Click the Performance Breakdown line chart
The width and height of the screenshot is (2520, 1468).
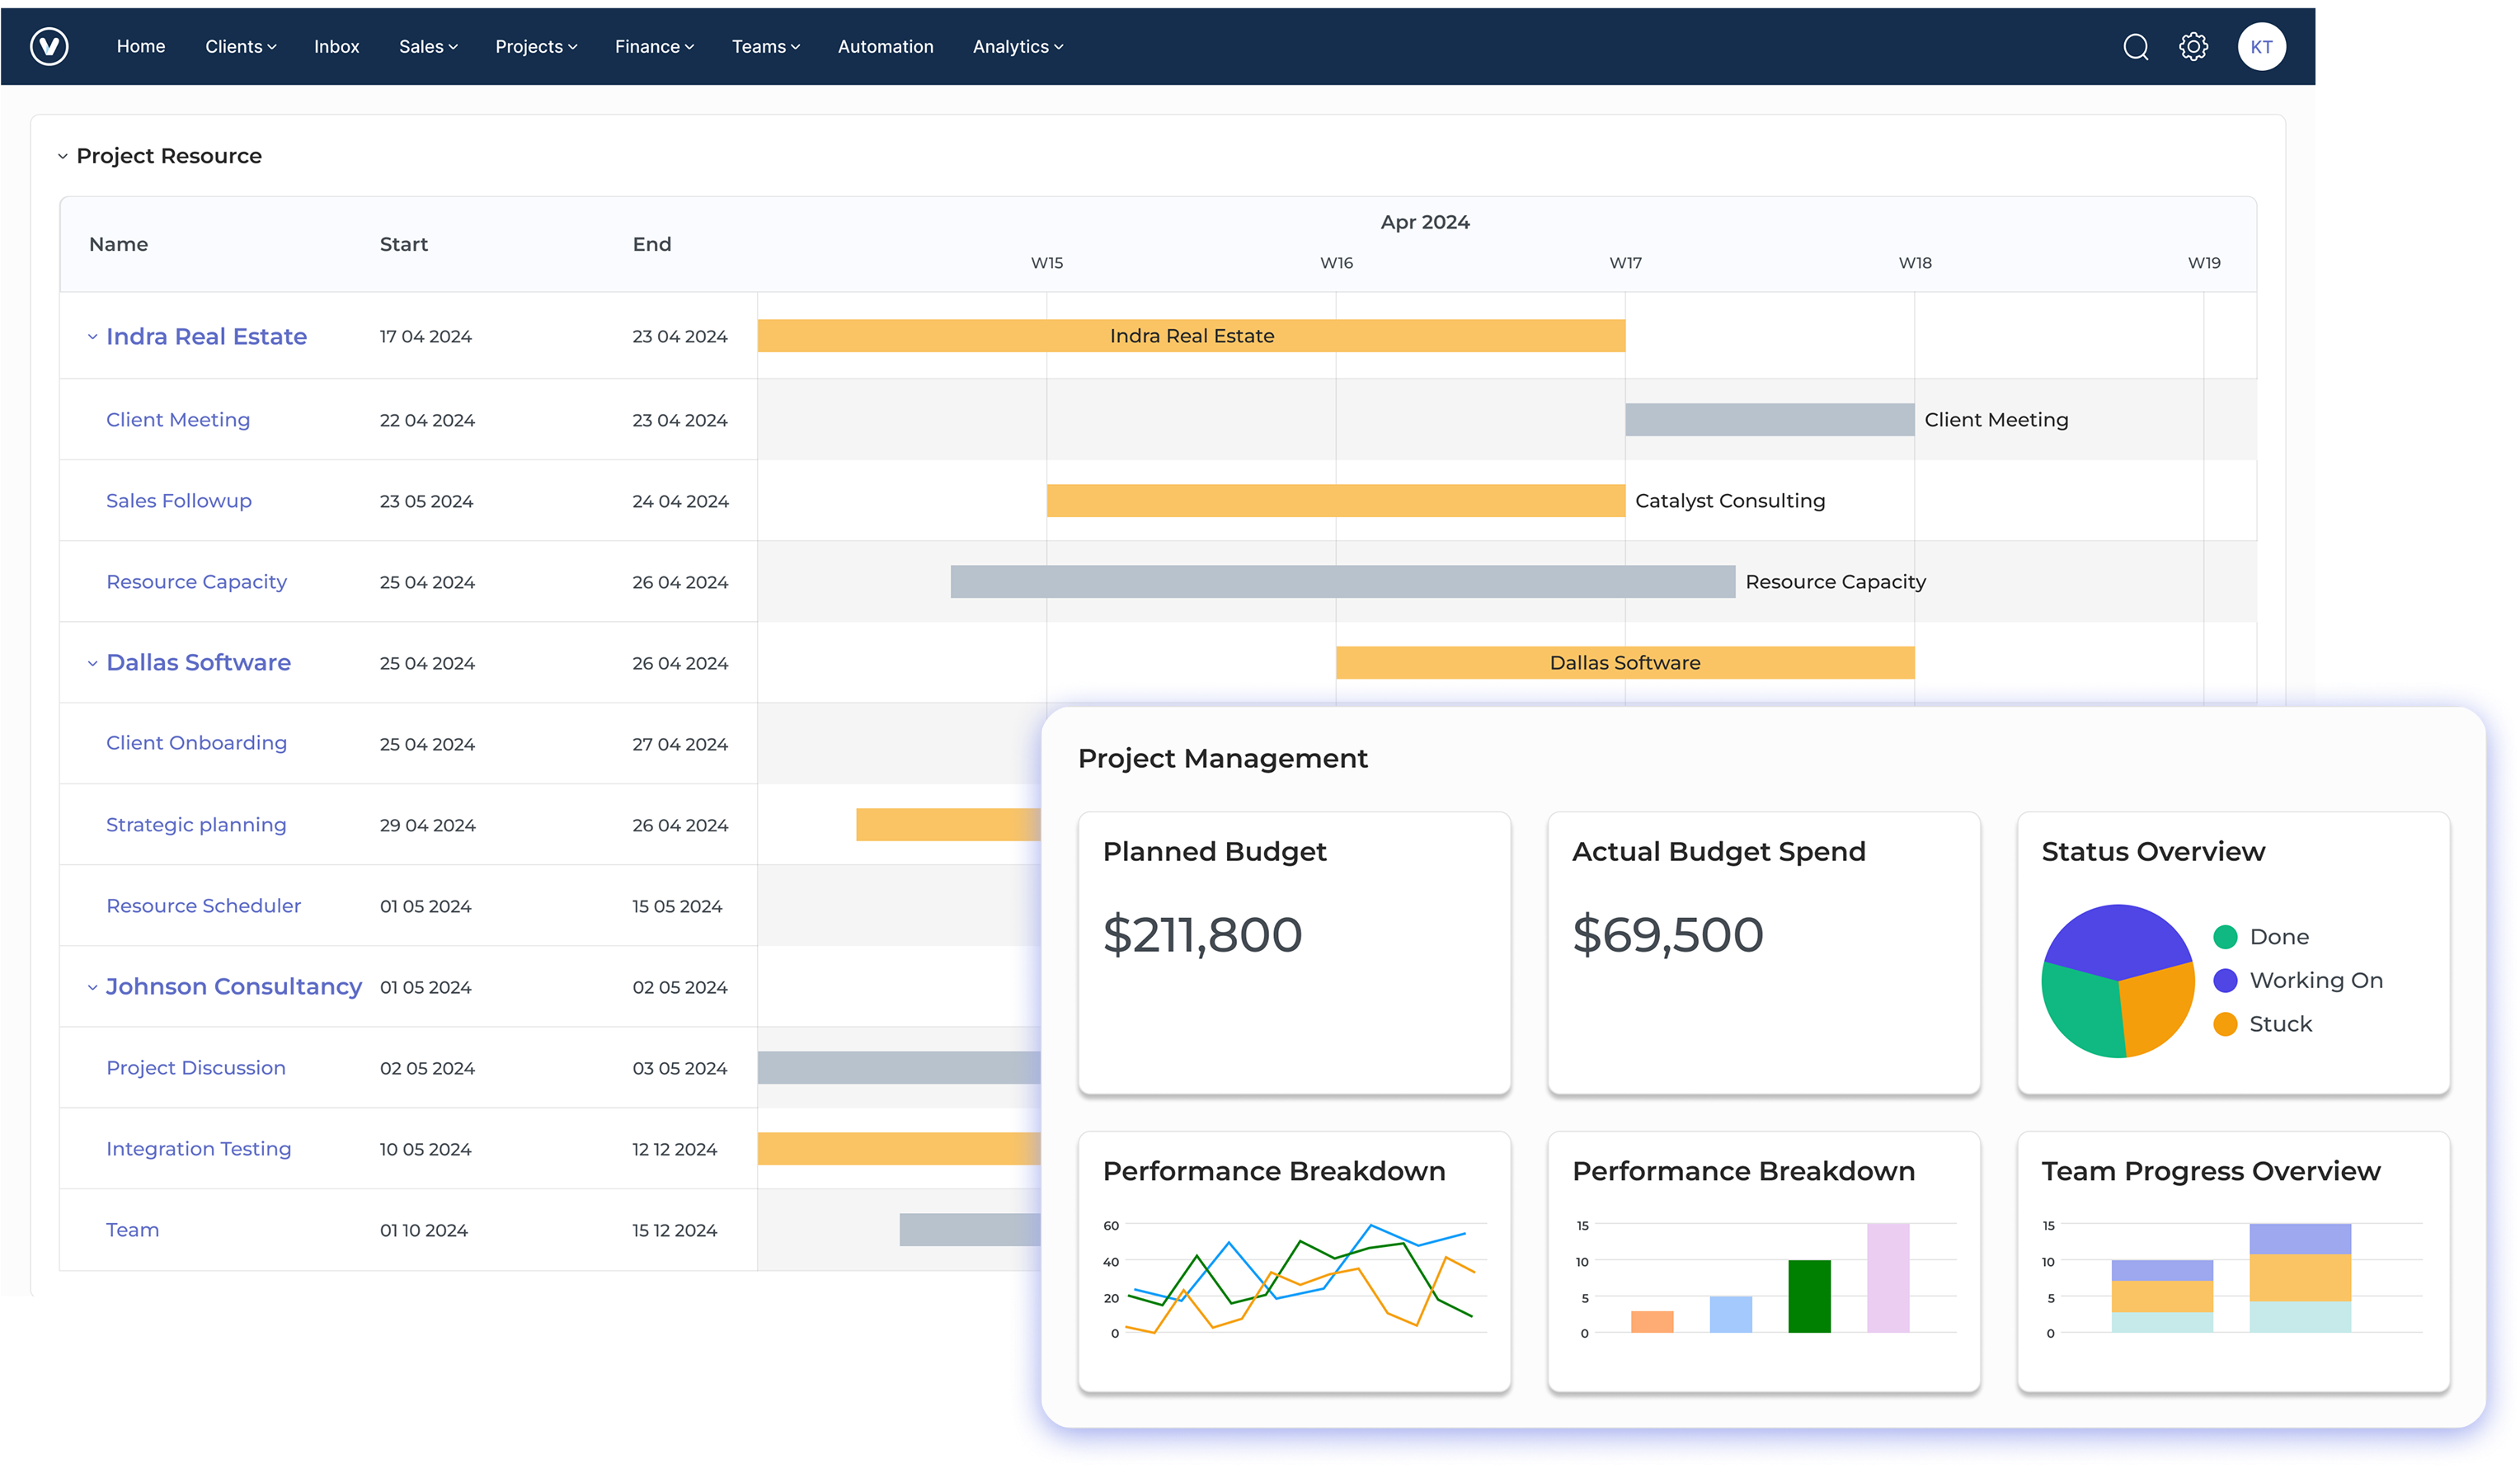pyautogui.click(x=1296, y=1279)
